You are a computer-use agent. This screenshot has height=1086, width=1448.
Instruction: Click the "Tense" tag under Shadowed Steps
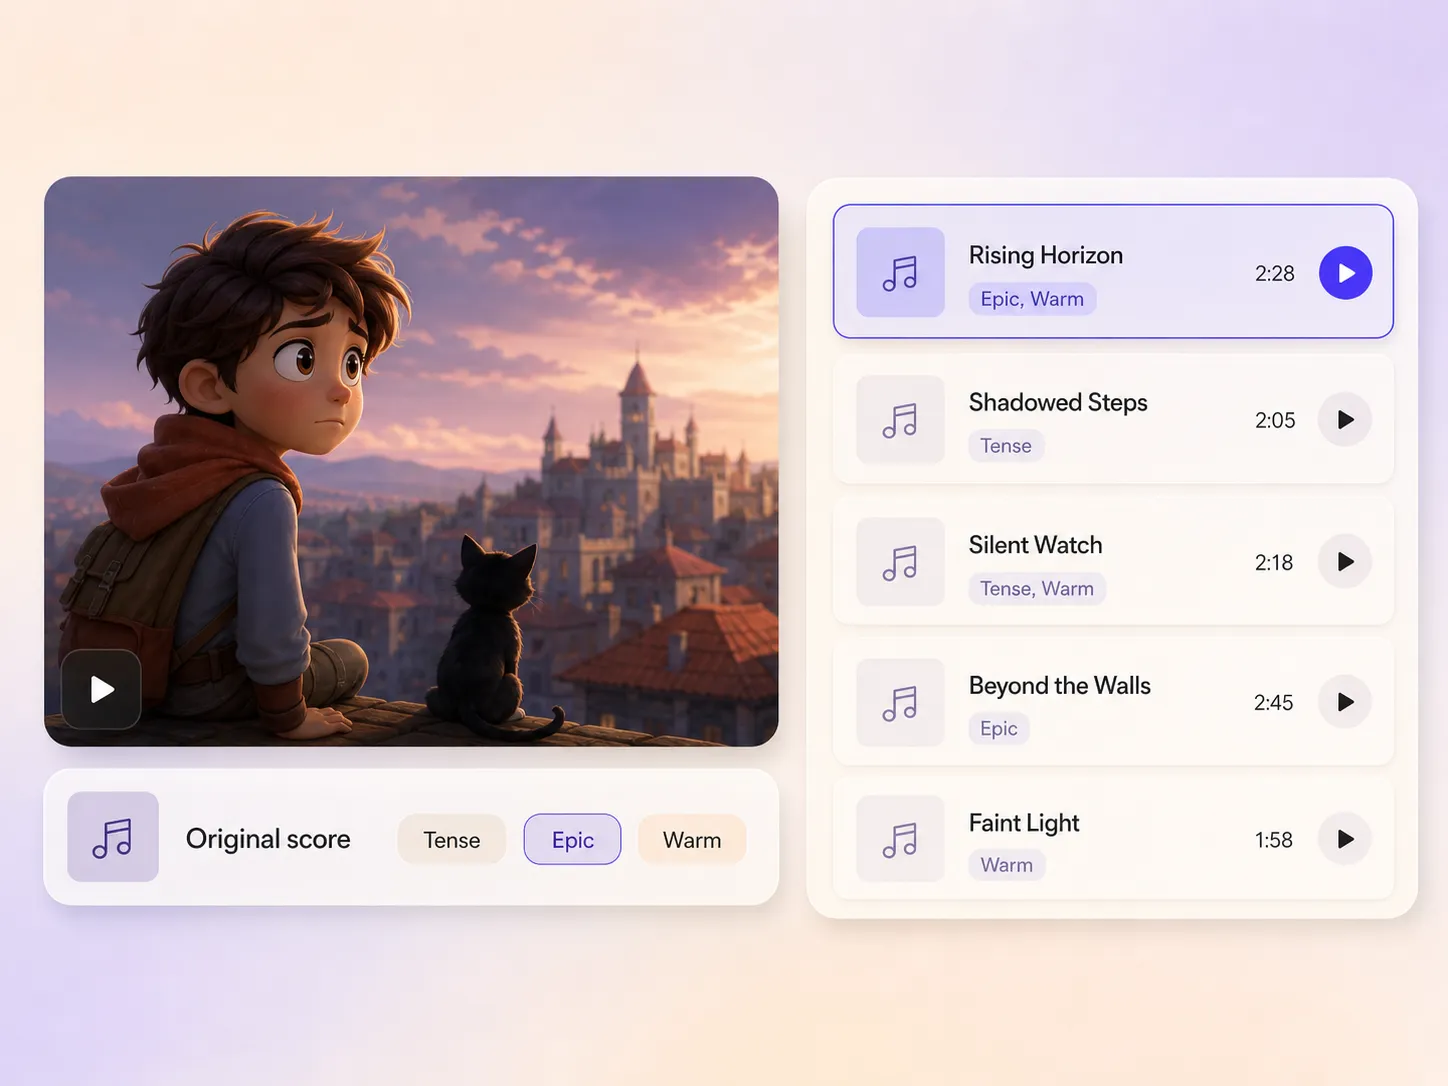pyautogui.click(x=1006, y=446)
